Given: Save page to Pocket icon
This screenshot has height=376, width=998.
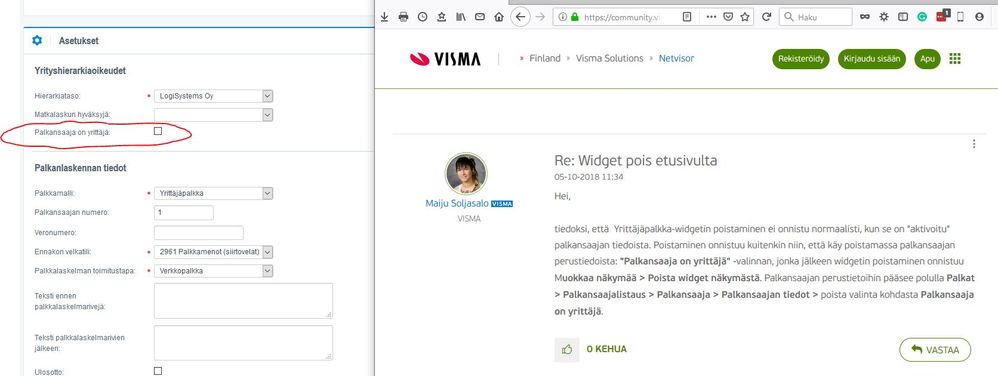Looking at the screenshot, I should (728, 17).
